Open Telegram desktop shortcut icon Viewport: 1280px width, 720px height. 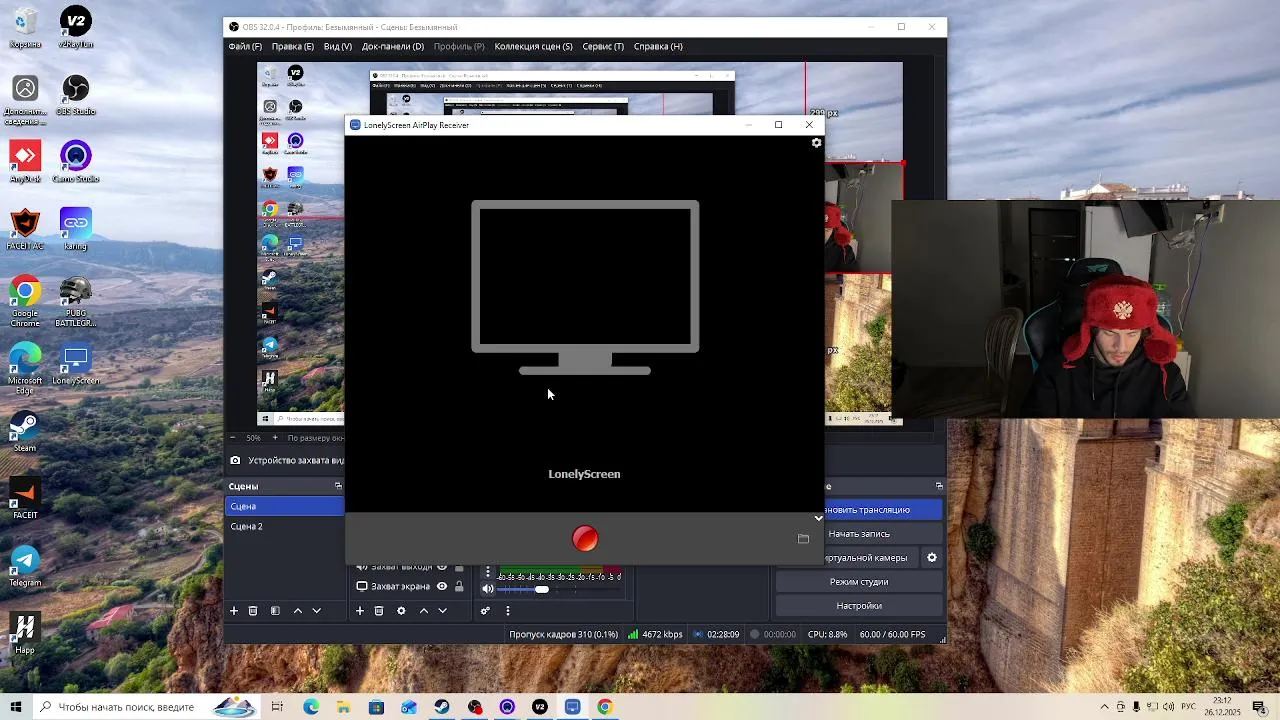[x=25, y=566]
